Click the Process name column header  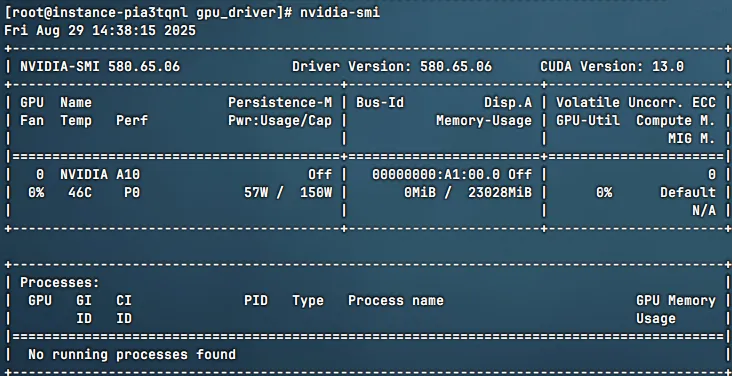(396, 301)
